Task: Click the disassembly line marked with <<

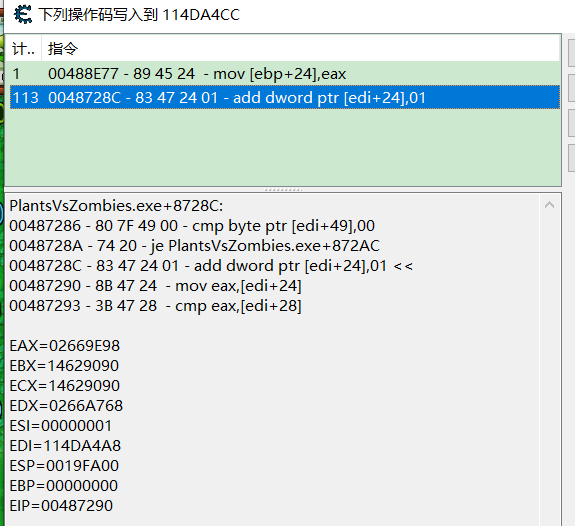Action: coord(211,266)
